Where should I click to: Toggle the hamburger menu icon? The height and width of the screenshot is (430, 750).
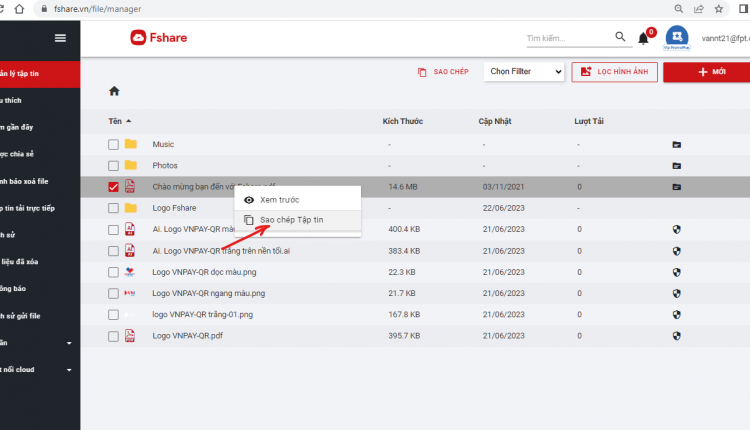pyautogui.click(x=60, y=38)
